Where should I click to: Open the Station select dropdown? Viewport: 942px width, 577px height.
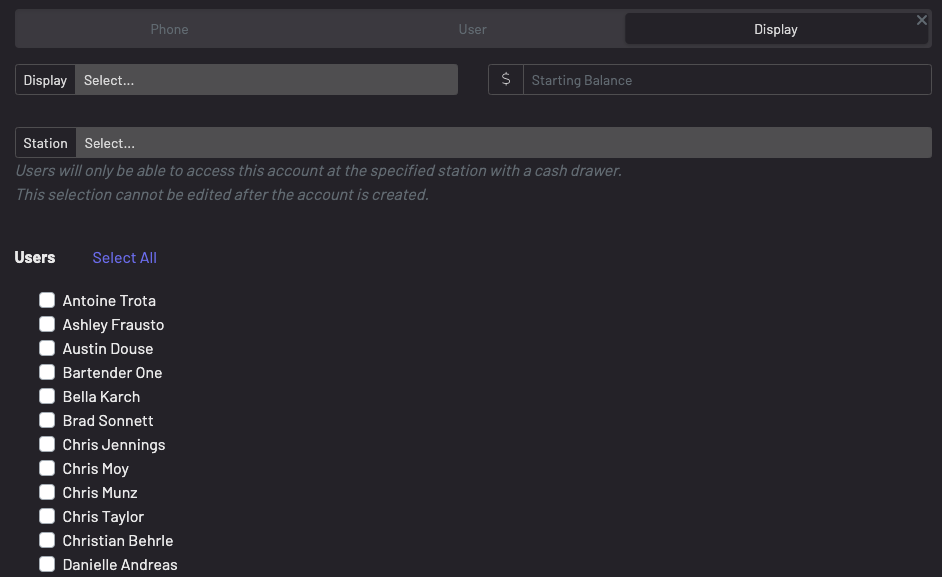(503, 143)
